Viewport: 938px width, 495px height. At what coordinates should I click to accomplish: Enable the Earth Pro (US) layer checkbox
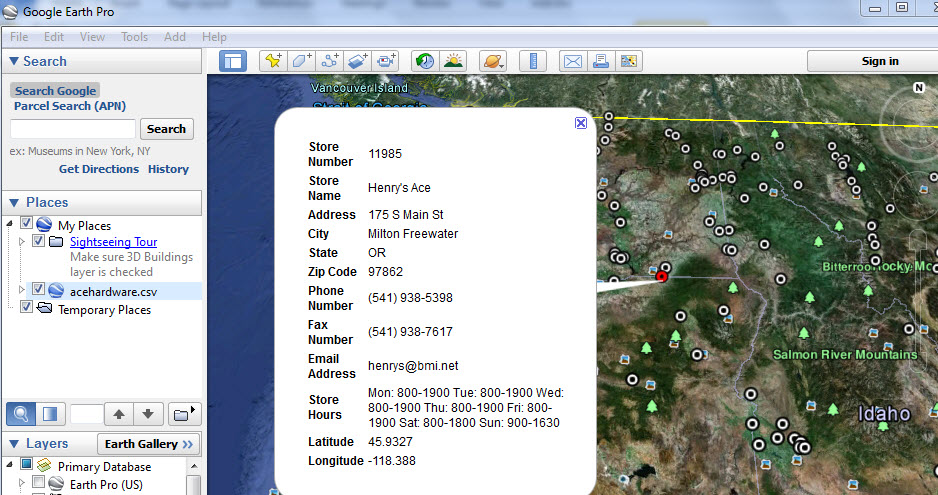tap(38, 482)
